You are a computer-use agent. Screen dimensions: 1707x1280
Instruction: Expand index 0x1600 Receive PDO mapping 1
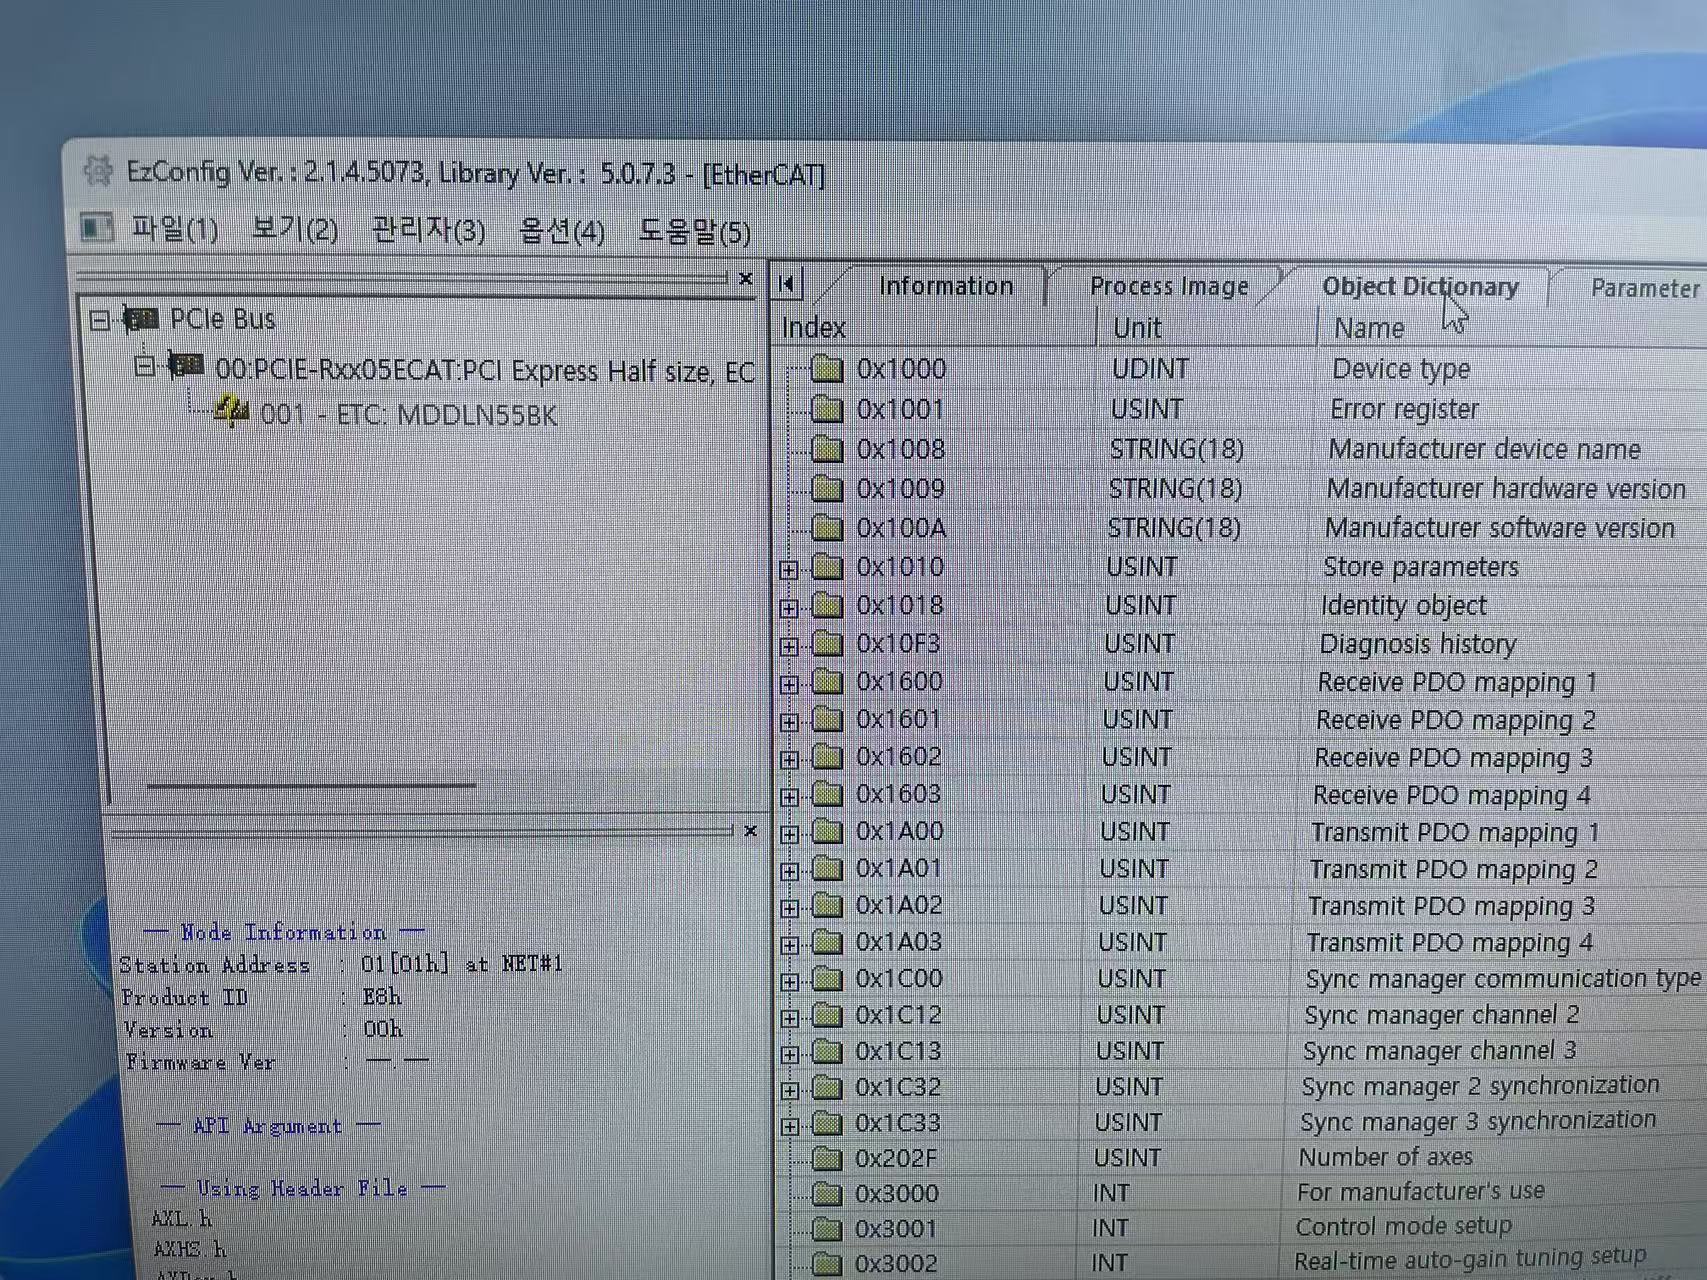click(x=789, y=685)
